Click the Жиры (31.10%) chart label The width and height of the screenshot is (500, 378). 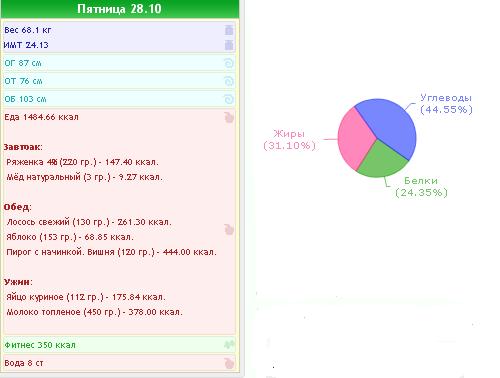pyautogui.click(x=289, y=140)
